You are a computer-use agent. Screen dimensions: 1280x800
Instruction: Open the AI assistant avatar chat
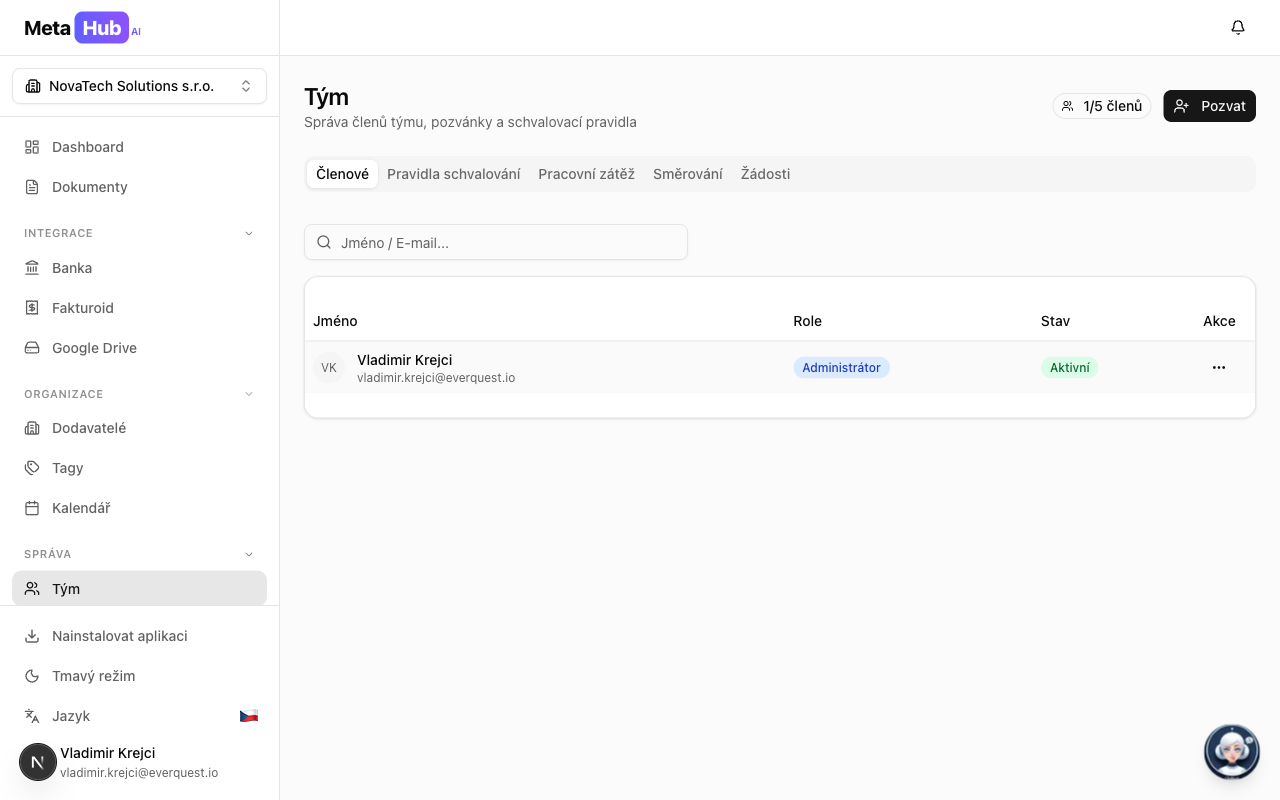[1231, 751]
